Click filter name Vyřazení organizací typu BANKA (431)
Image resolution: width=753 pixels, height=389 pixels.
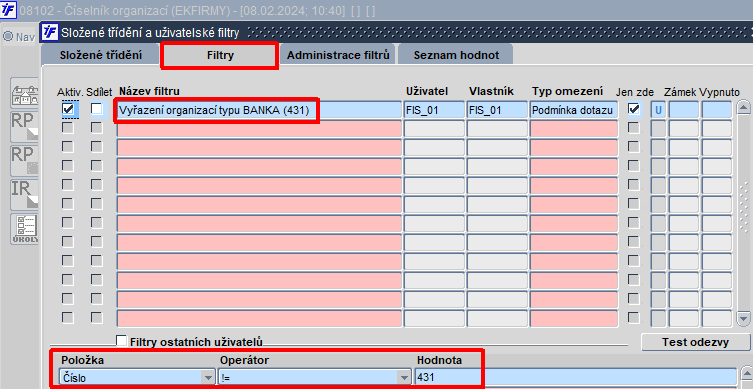tap(259, 110)
